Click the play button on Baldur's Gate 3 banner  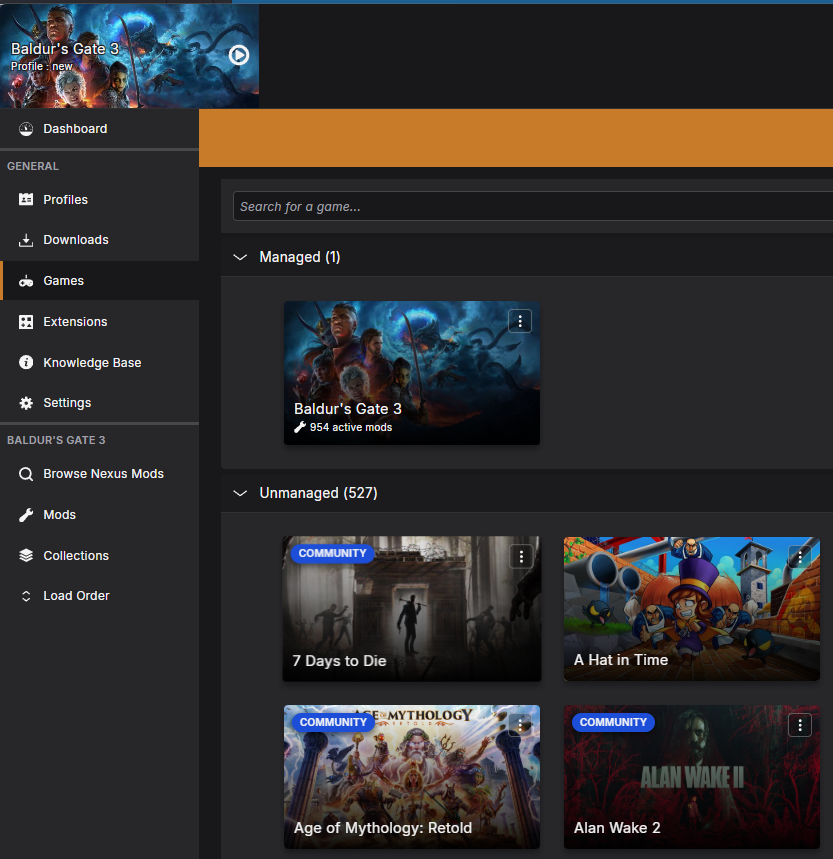point(238,55)
